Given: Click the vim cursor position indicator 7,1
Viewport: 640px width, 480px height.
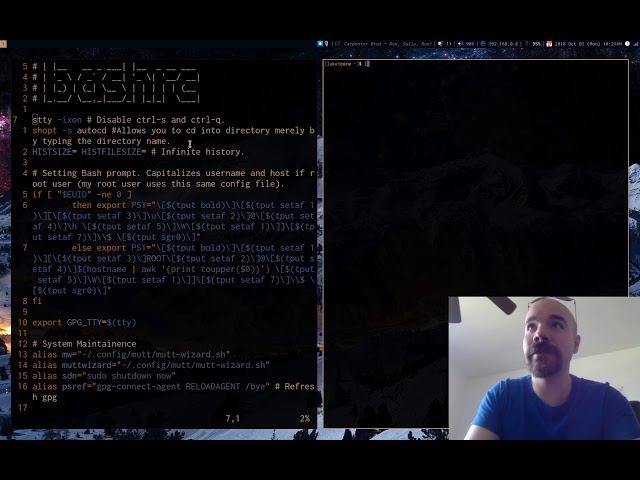Looking at the screenshot, I should coord(233,418).
